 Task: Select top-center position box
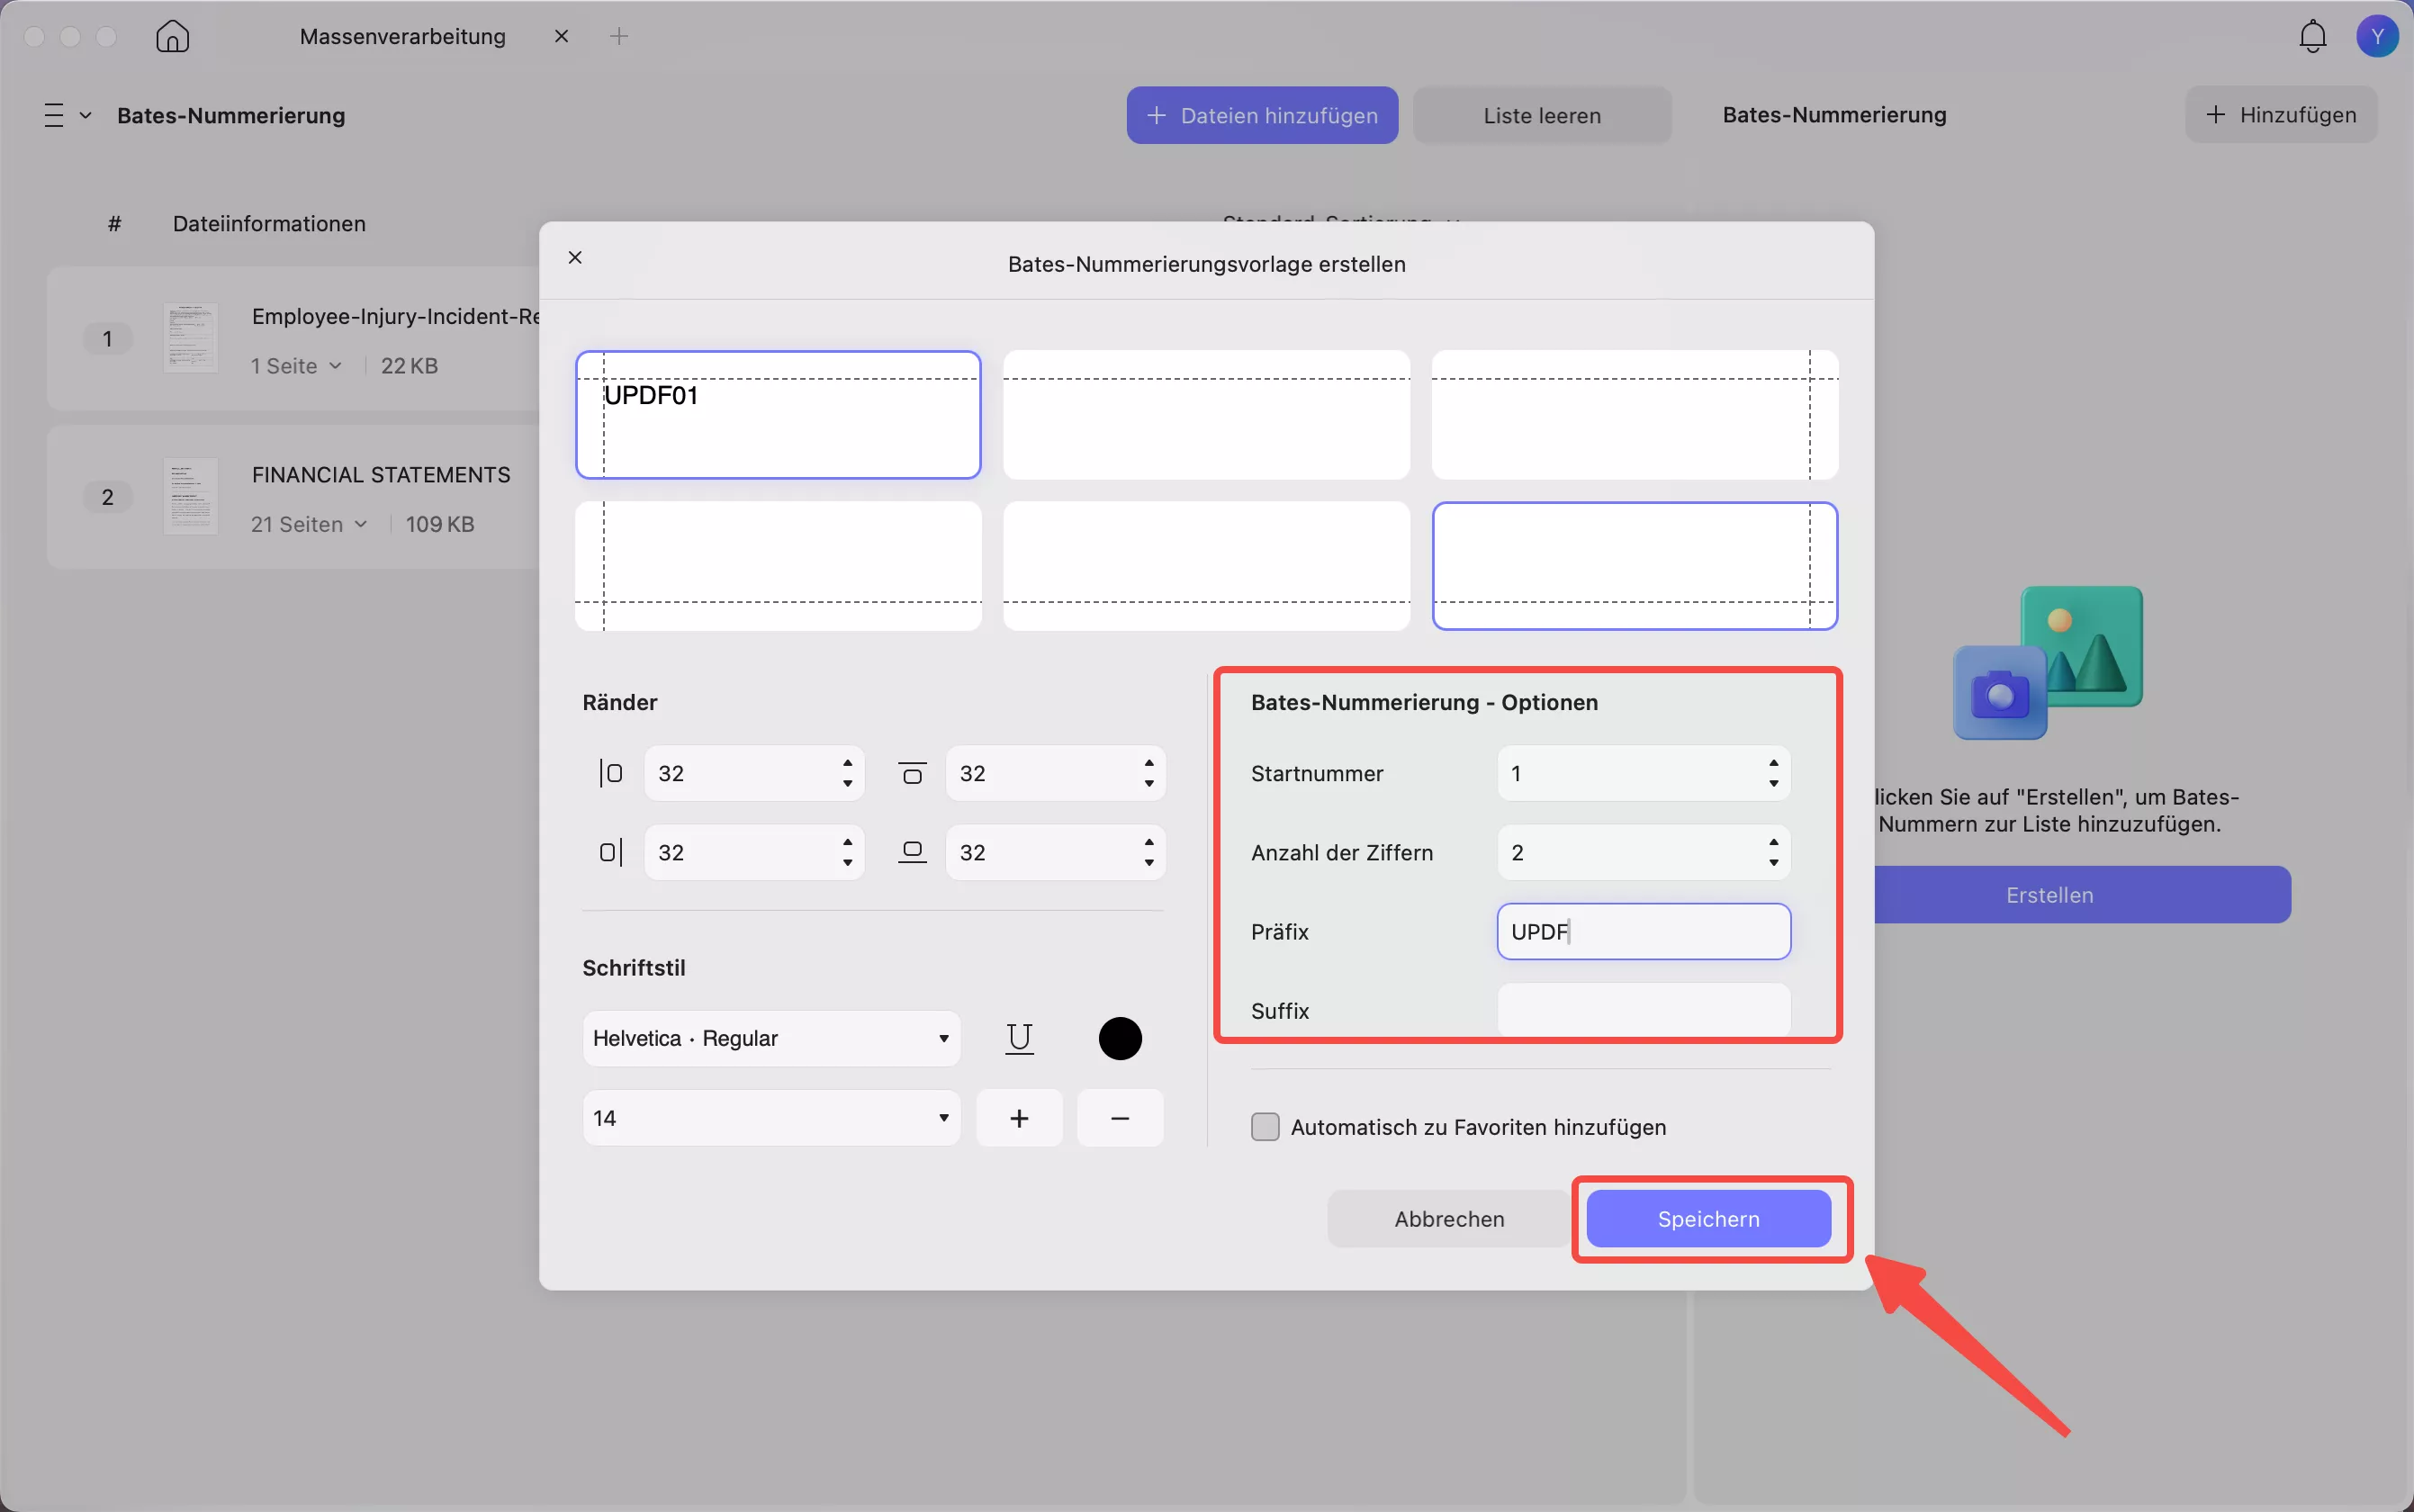coord(1206,415)
